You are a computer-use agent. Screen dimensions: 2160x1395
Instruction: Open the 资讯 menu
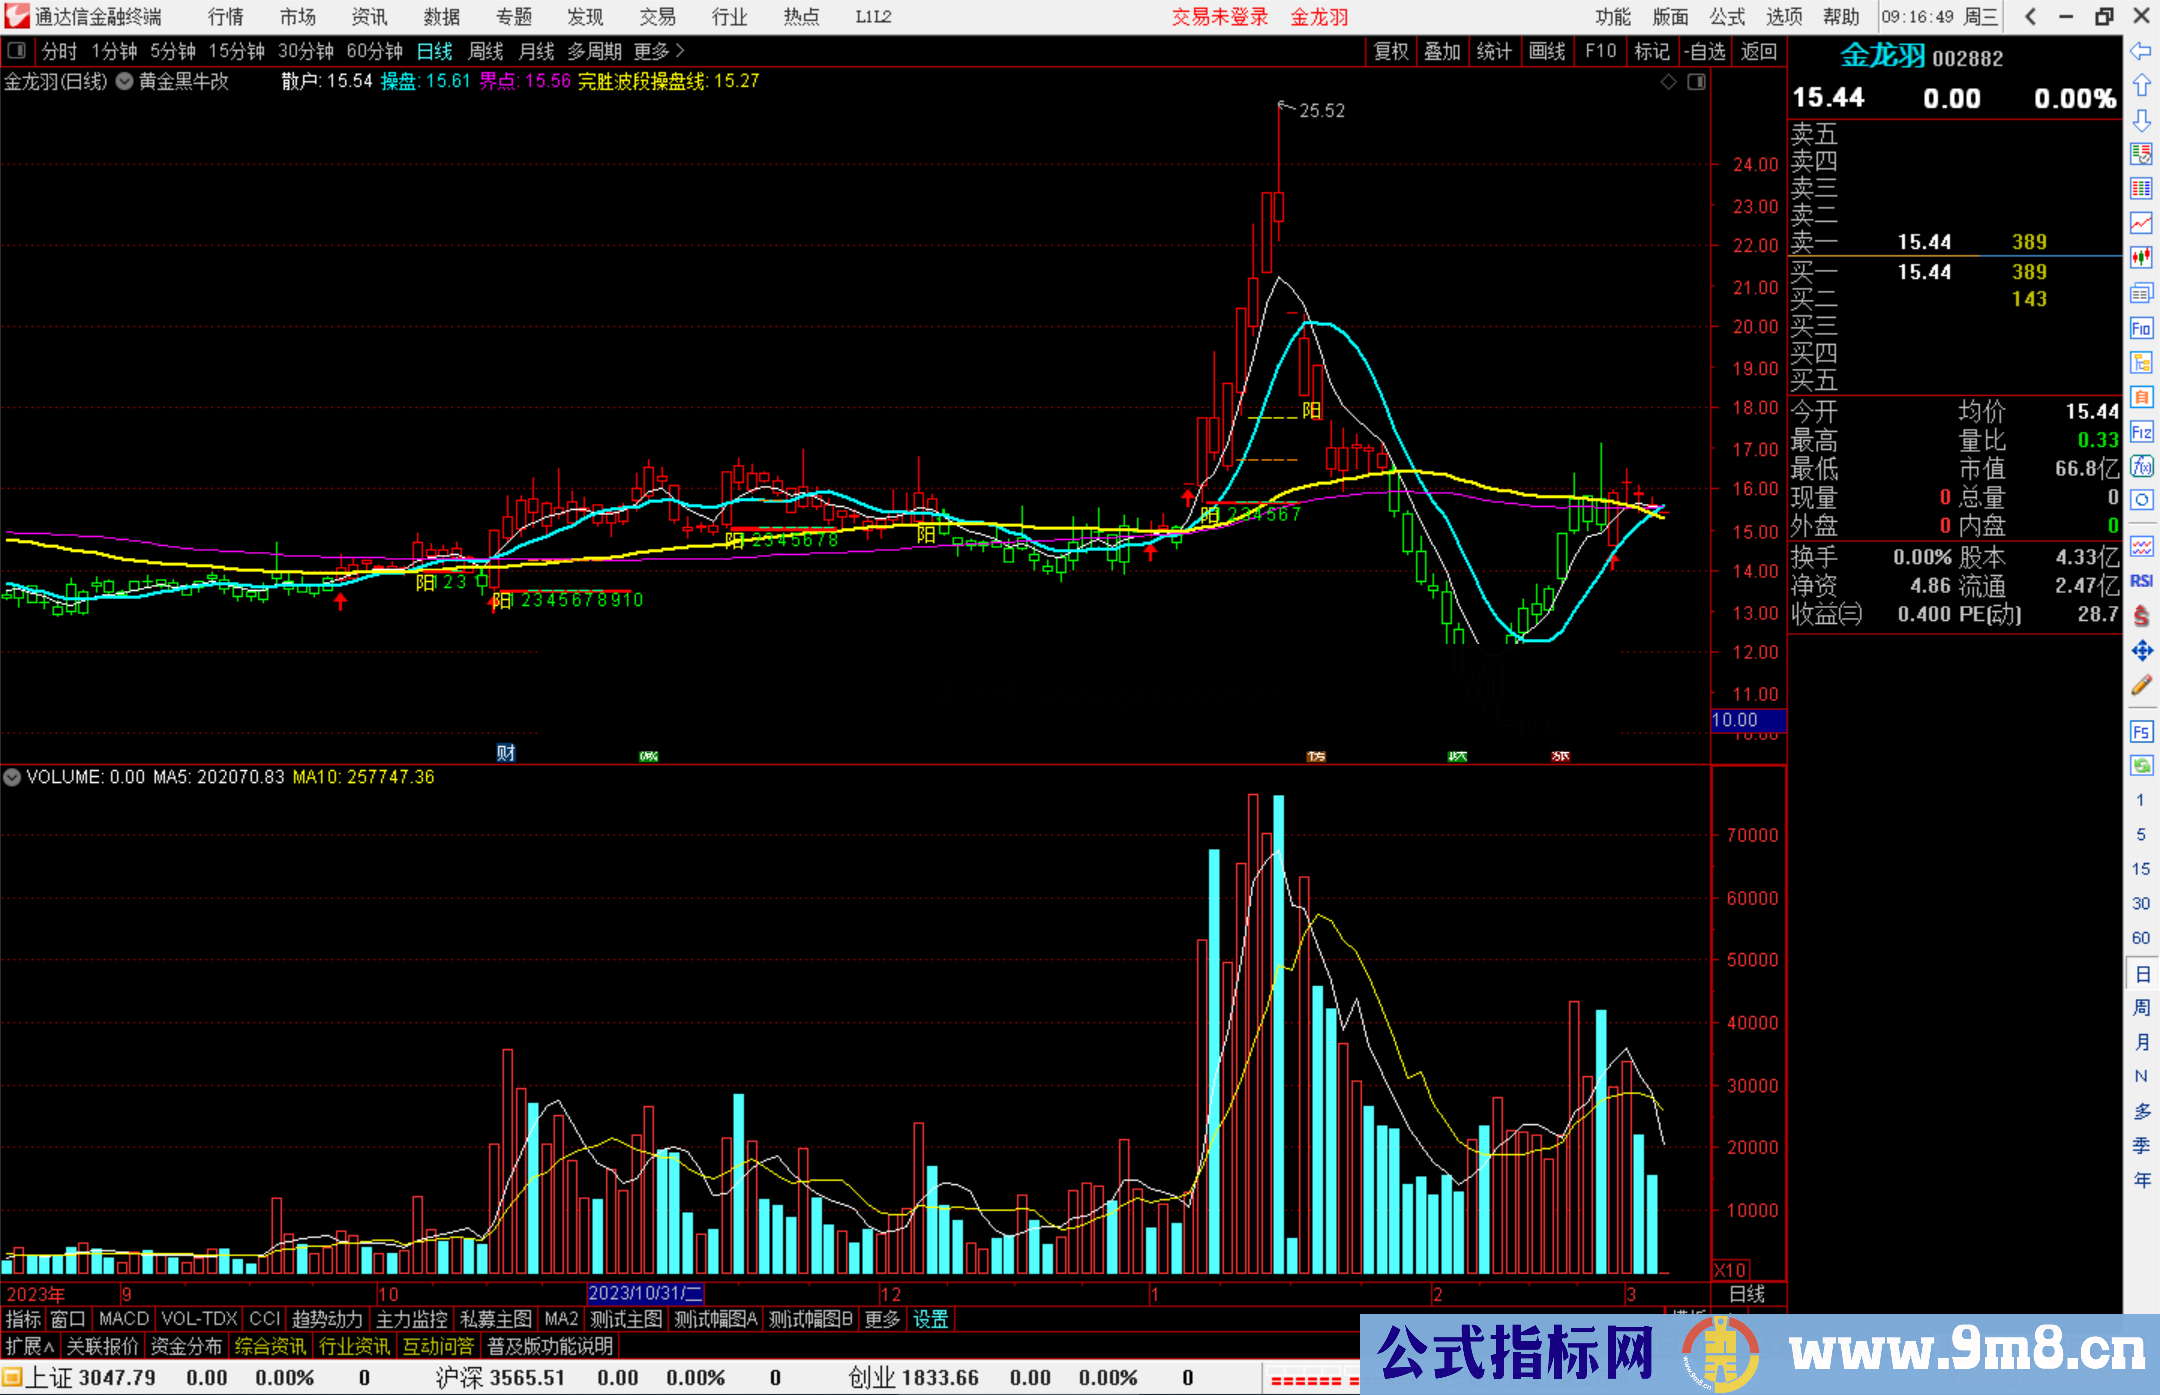(370, 17)
